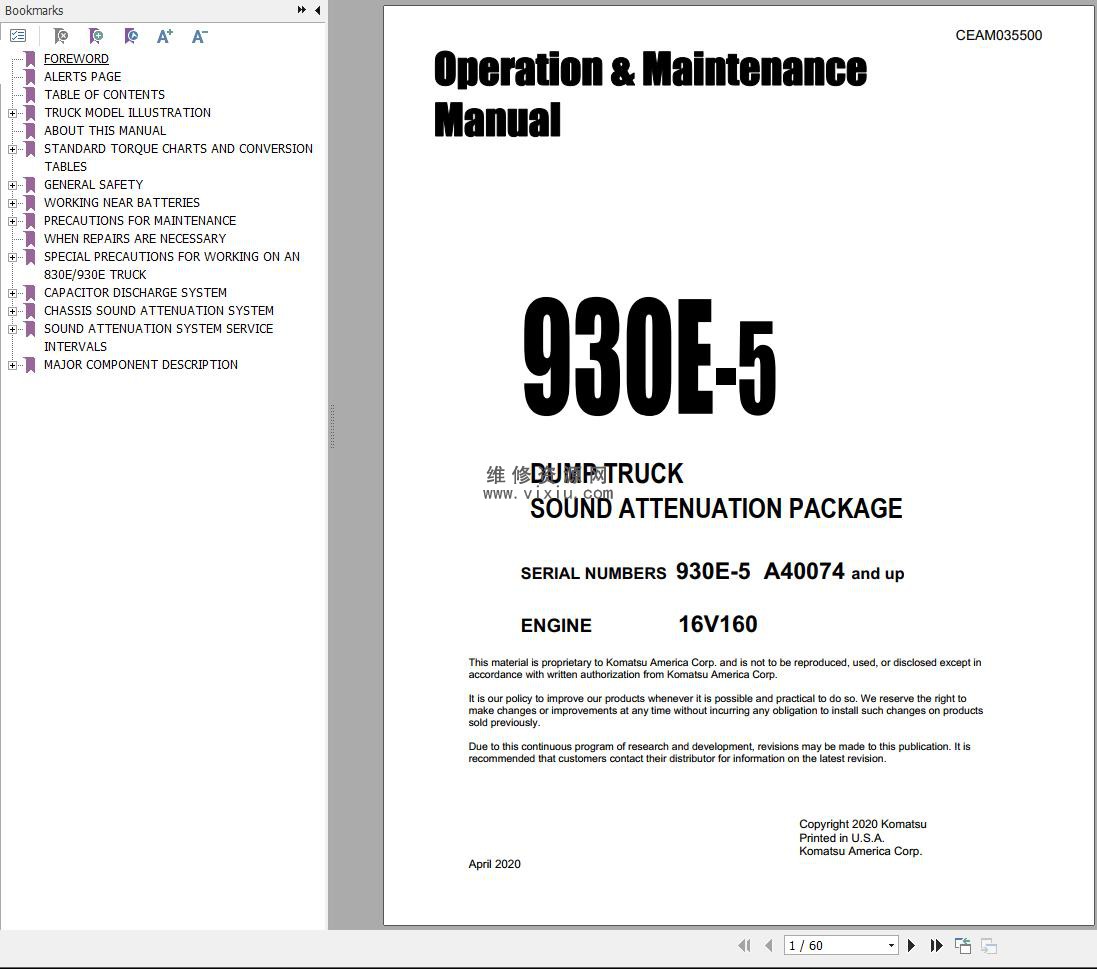
Task: Click the GENERAL SAFETY bookmark ribbon icon
Action: [x=30, y=185]
